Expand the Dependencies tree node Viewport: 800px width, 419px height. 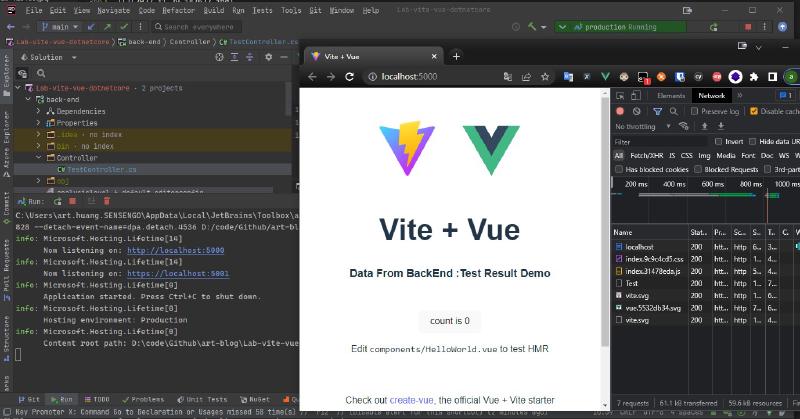[x=38, y=112]
